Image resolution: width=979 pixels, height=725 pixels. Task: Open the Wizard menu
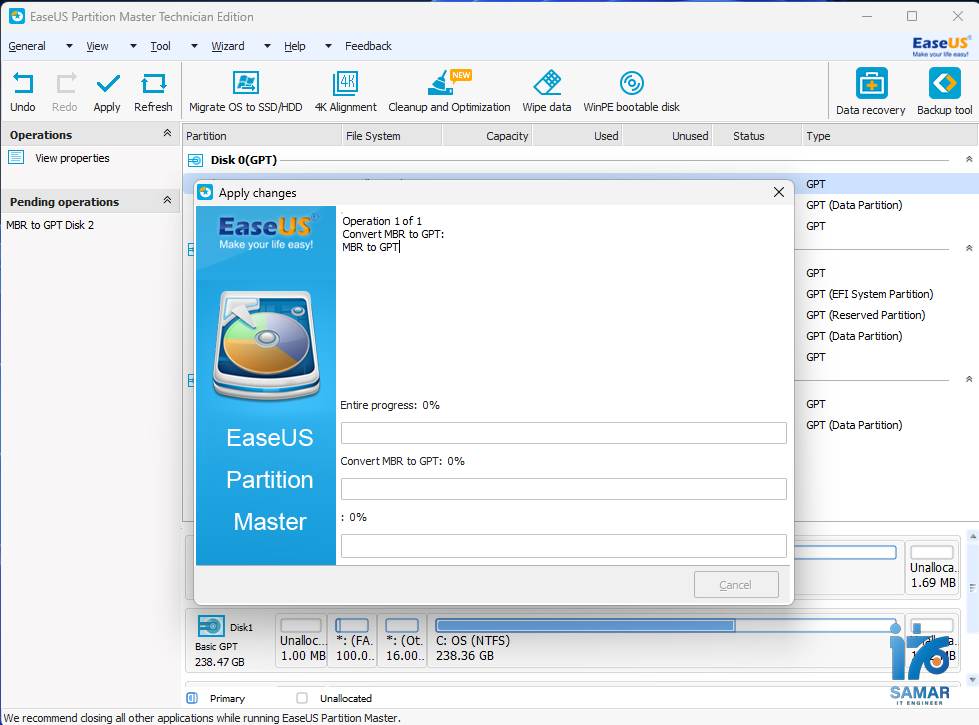click(x=228, y=46)
